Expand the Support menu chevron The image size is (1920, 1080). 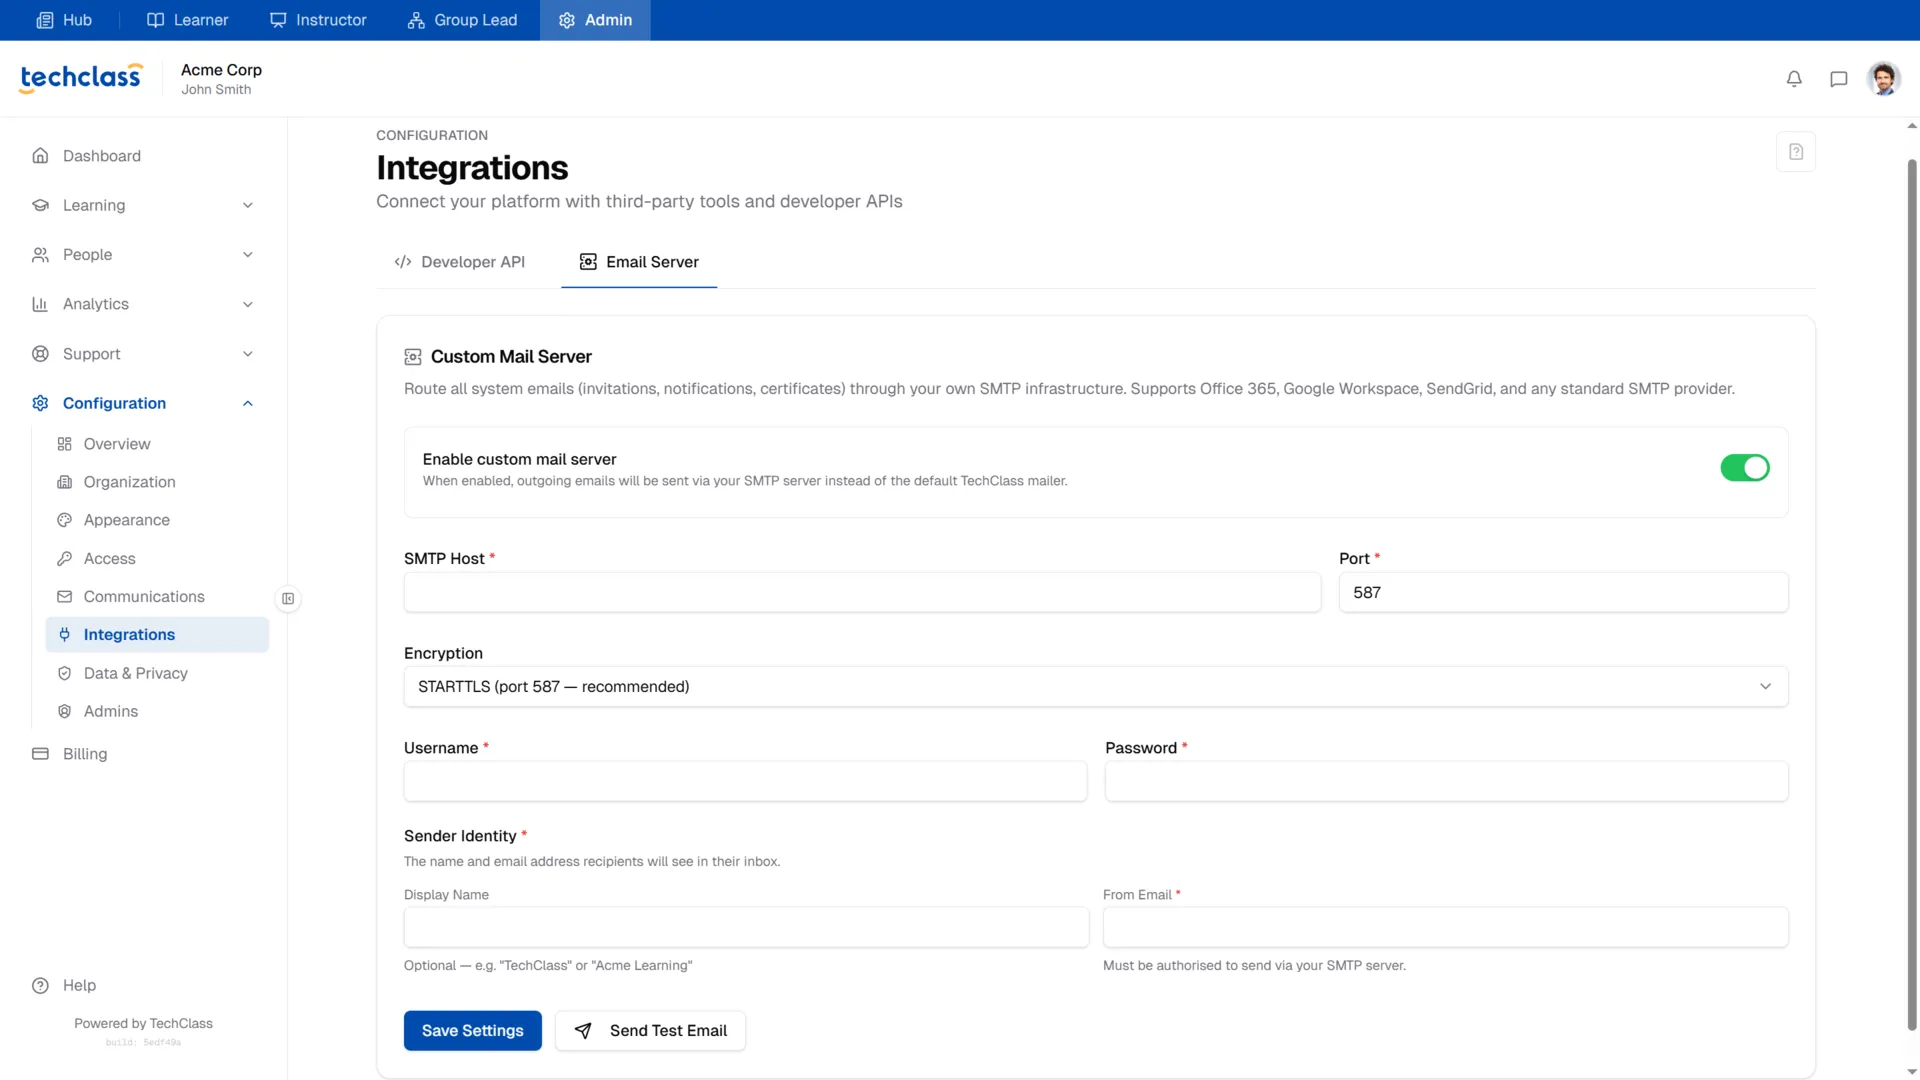pos(248,354)
